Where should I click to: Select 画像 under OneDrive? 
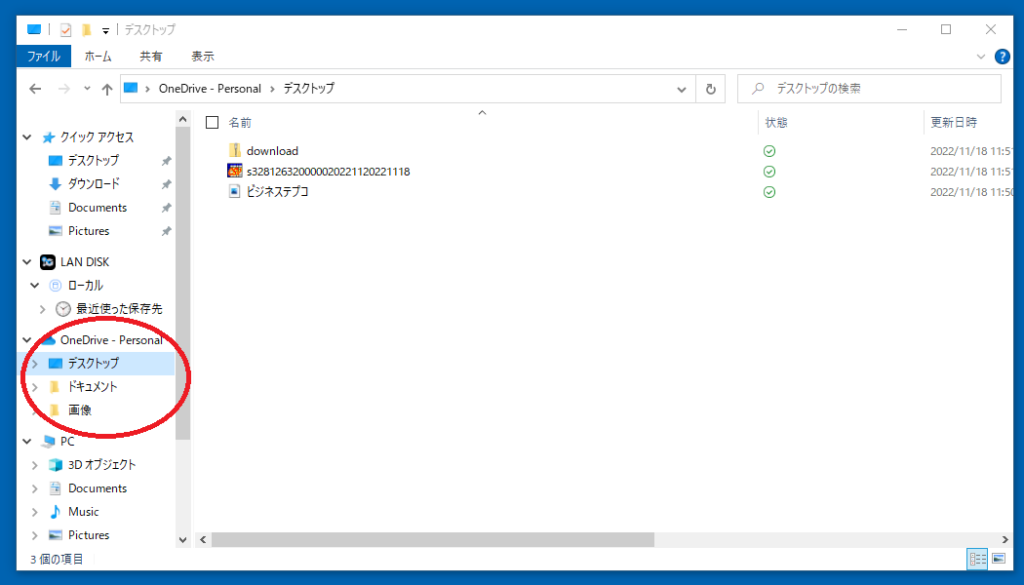[80, 411]
